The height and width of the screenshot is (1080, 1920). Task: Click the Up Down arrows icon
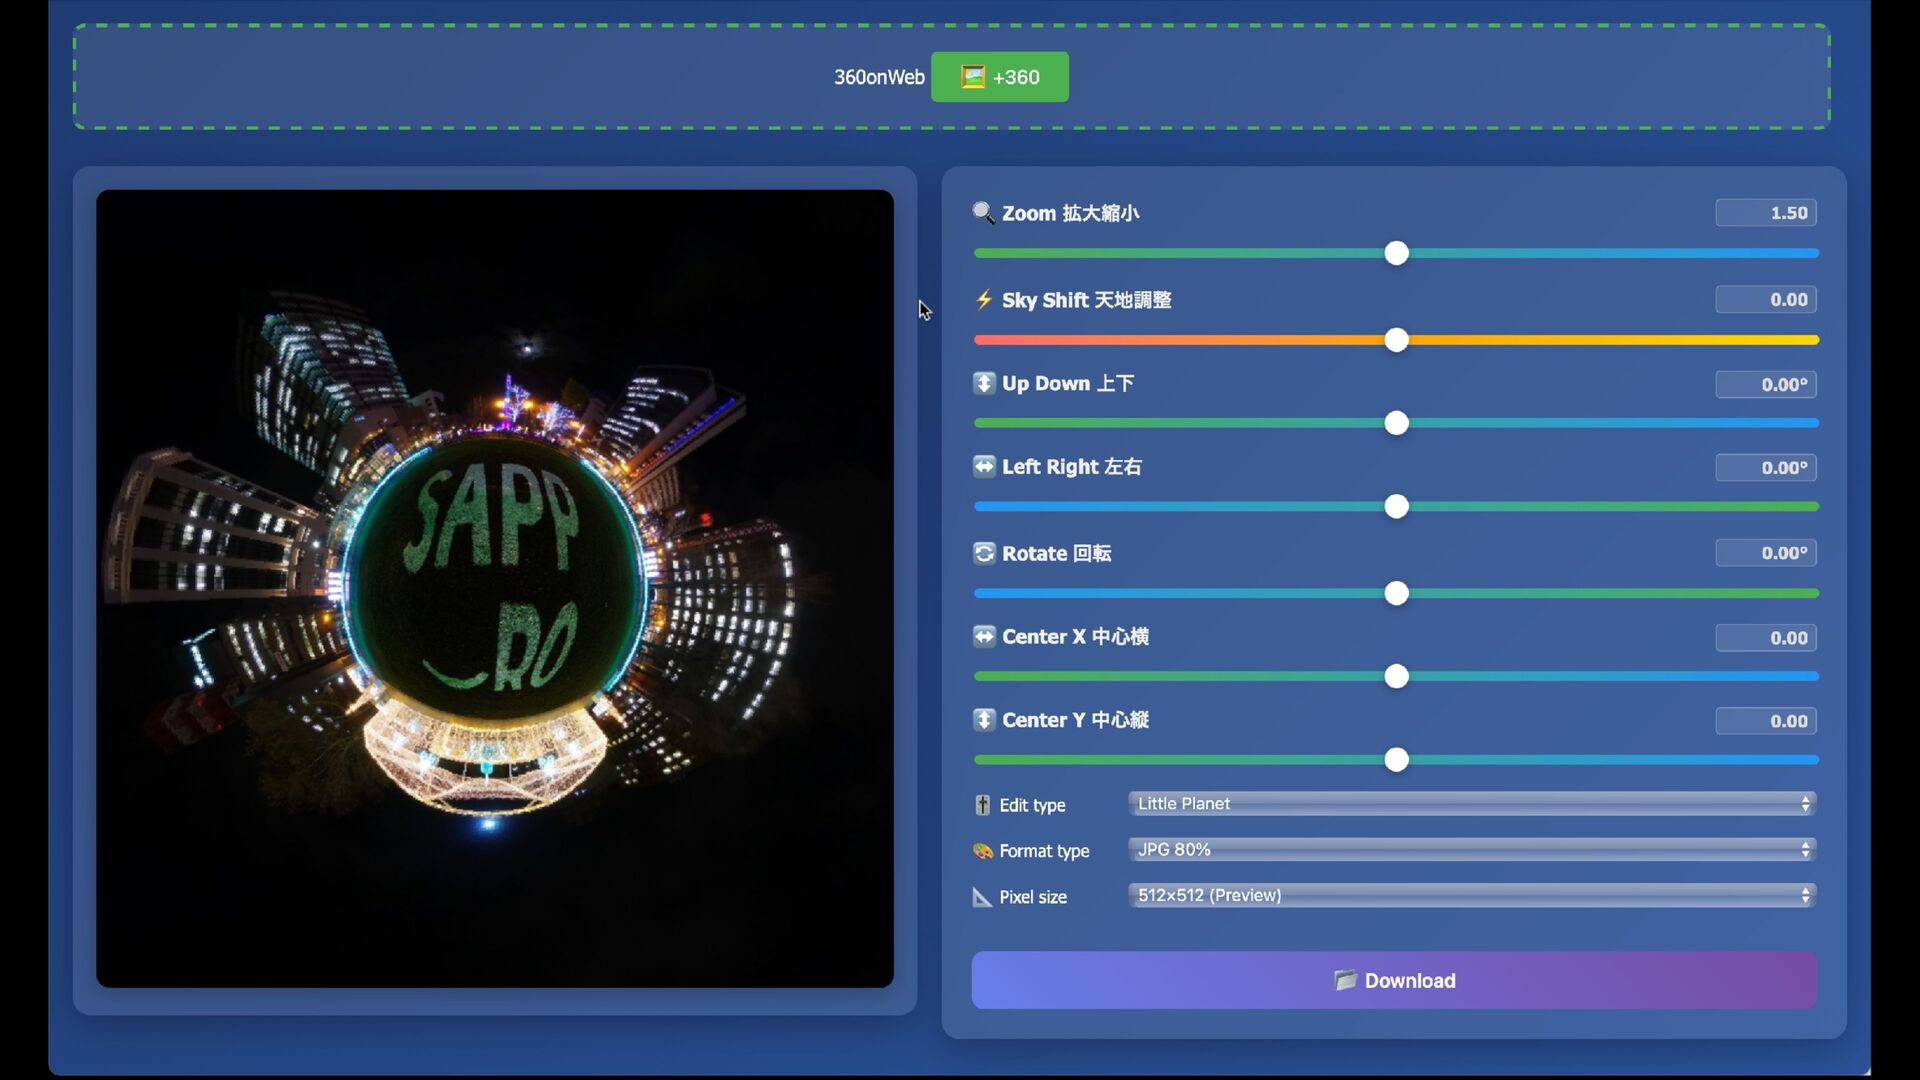click(984, 383)
